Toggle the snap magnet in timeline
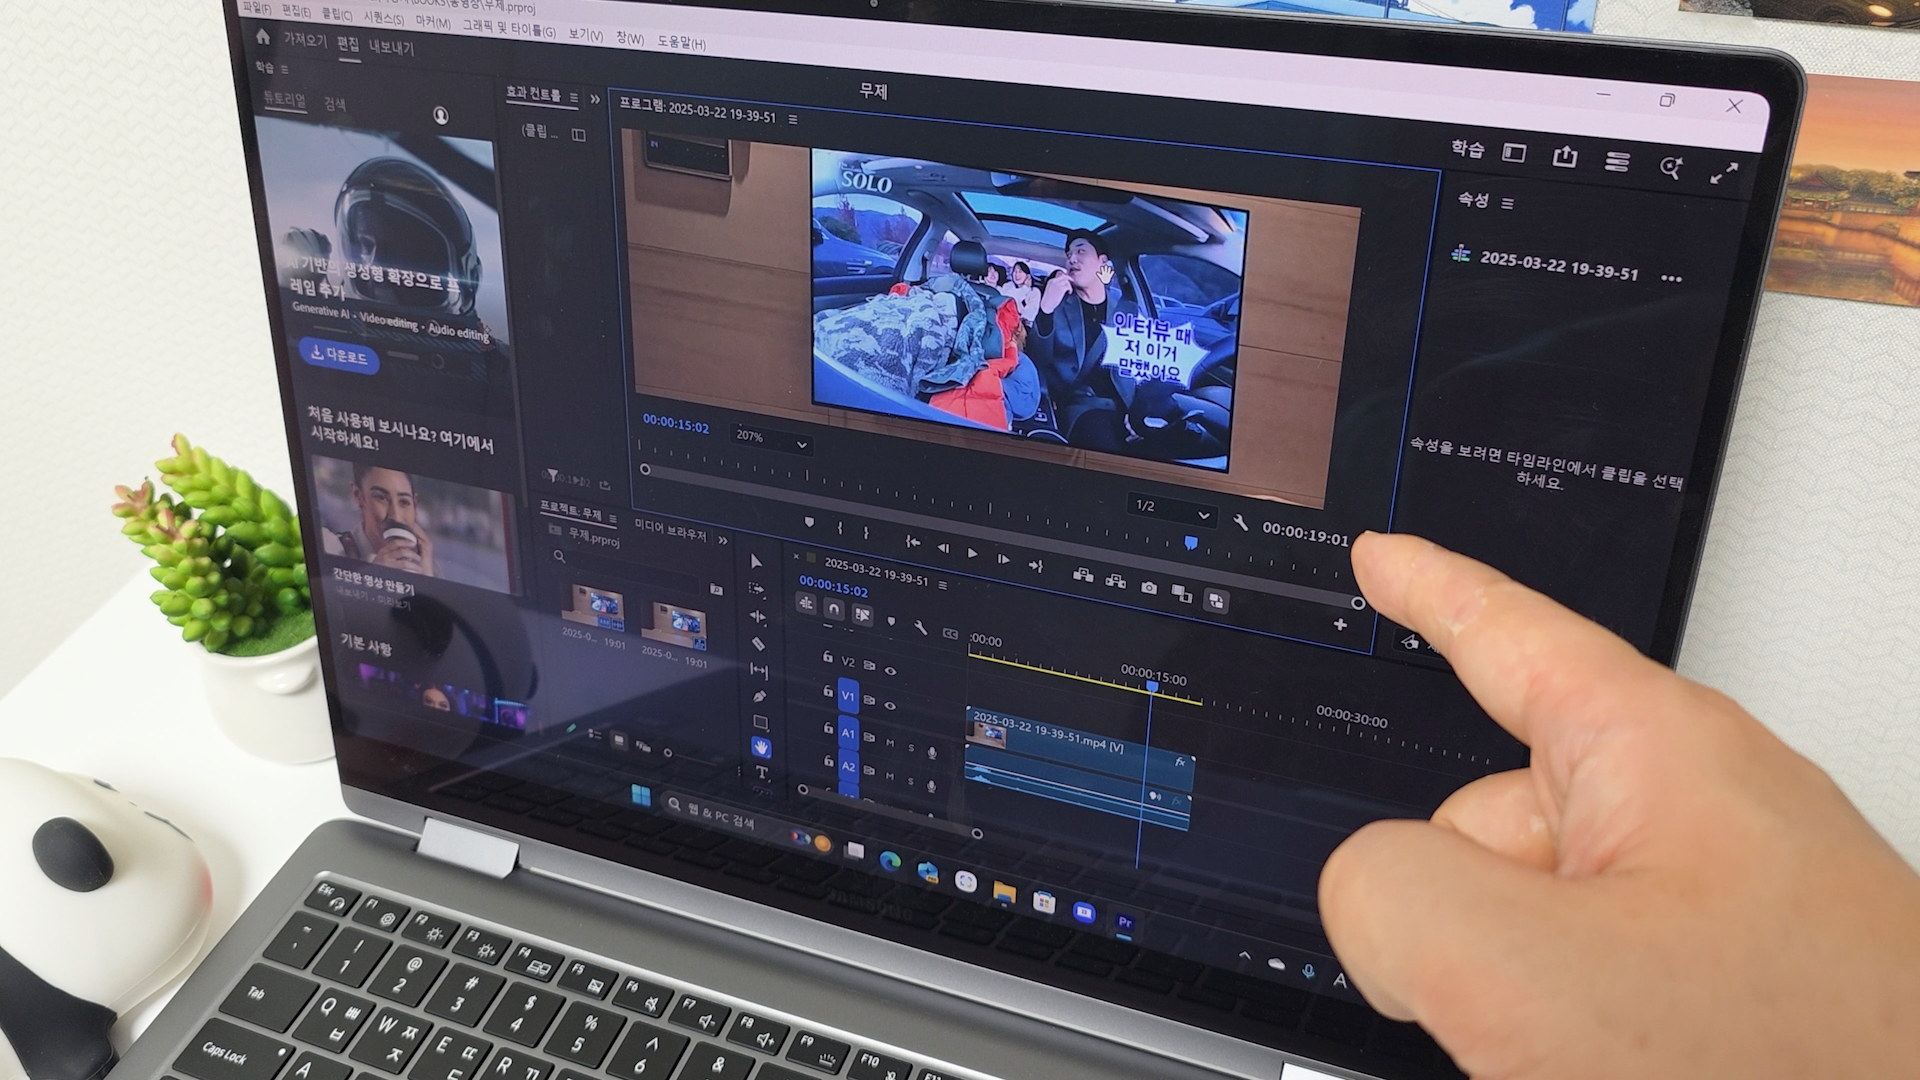The width and height of the screenshot is (1920, 1080). click(x=834, y=607)
